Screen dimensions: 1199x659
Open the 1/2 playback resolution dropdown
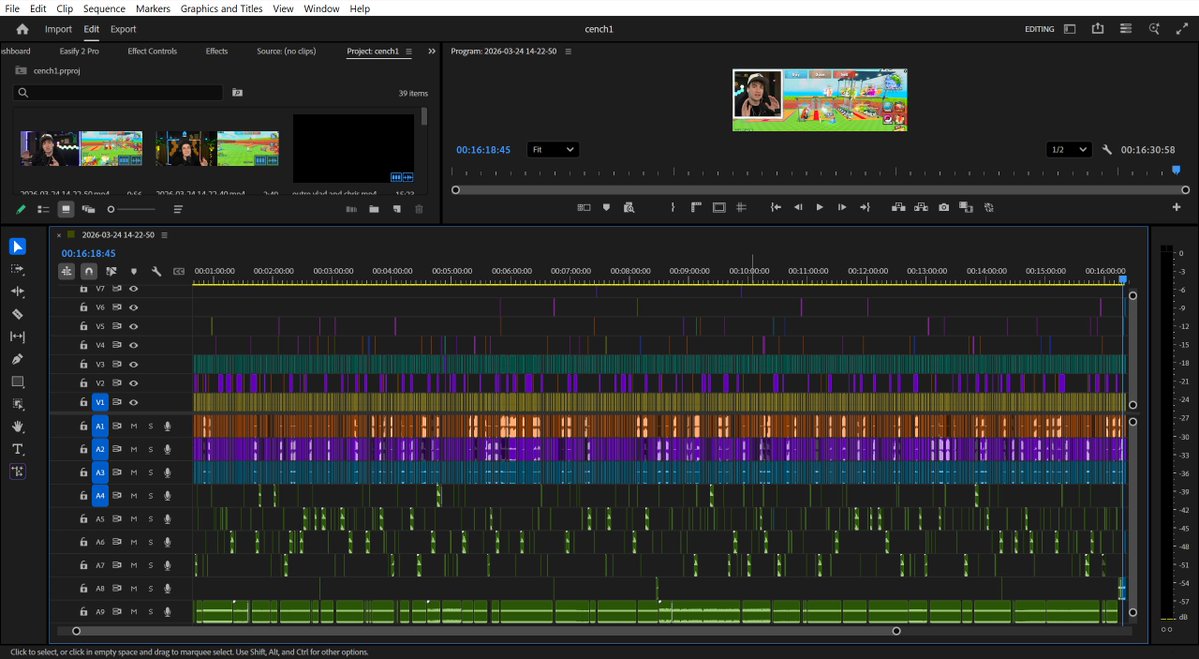click(1068, 149)
